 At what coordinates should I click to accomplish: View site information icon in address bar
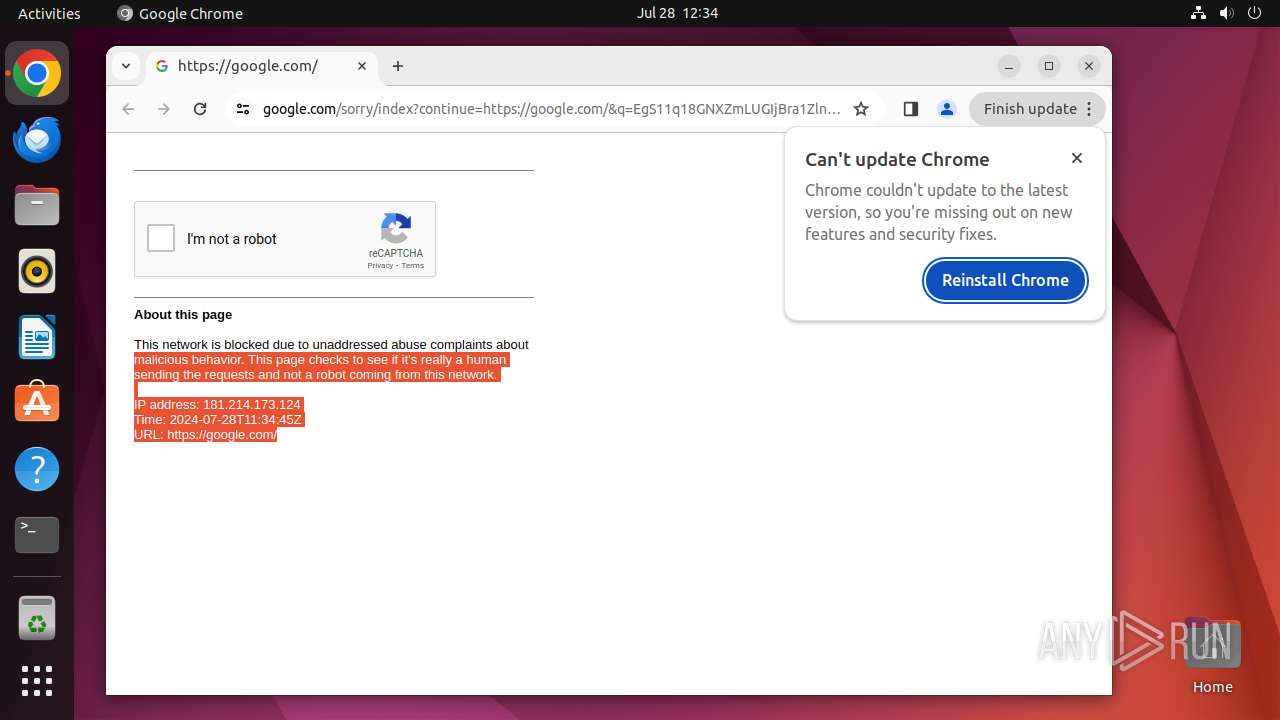(242, 109)
